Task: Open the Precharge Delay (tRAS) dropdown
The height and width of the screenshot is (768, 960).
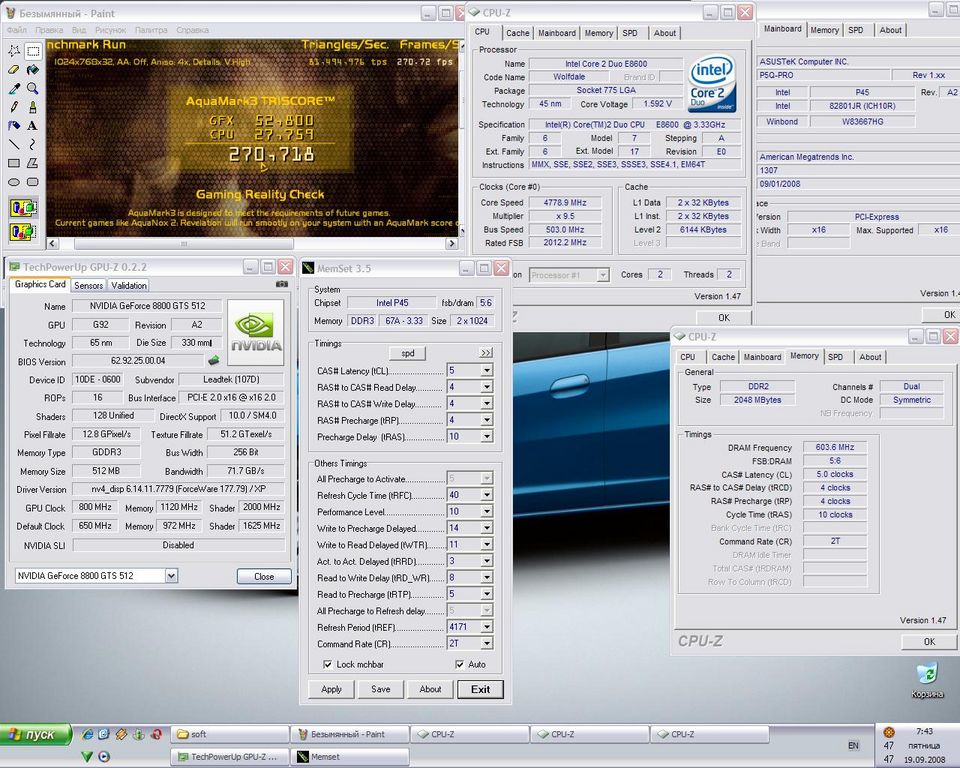Action: click(x=487, y=437)
